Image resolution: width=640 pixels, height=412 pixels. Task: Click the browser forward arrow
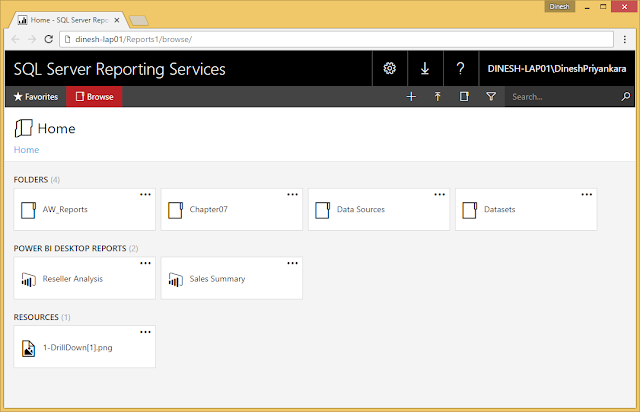point(32,39)
